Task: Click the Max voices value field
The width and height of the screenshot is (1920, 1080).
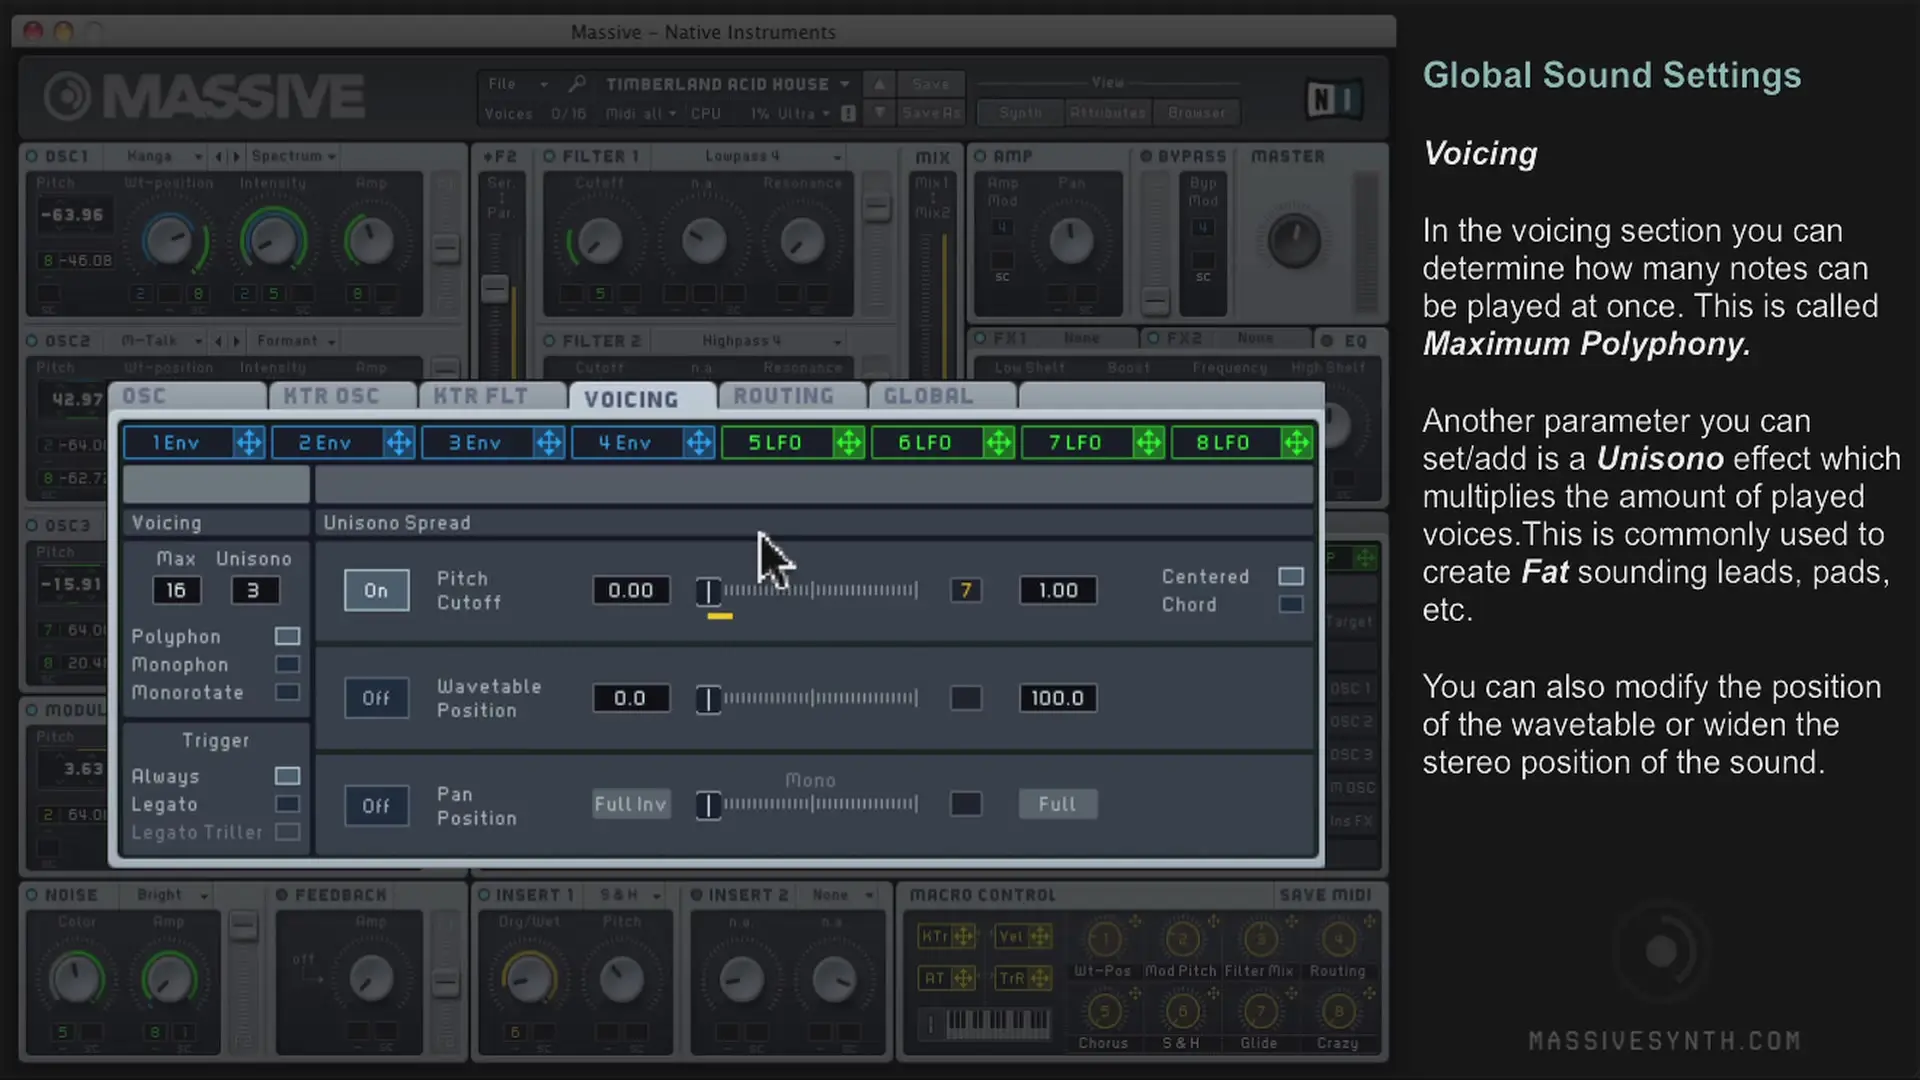Action: point(176,591)
